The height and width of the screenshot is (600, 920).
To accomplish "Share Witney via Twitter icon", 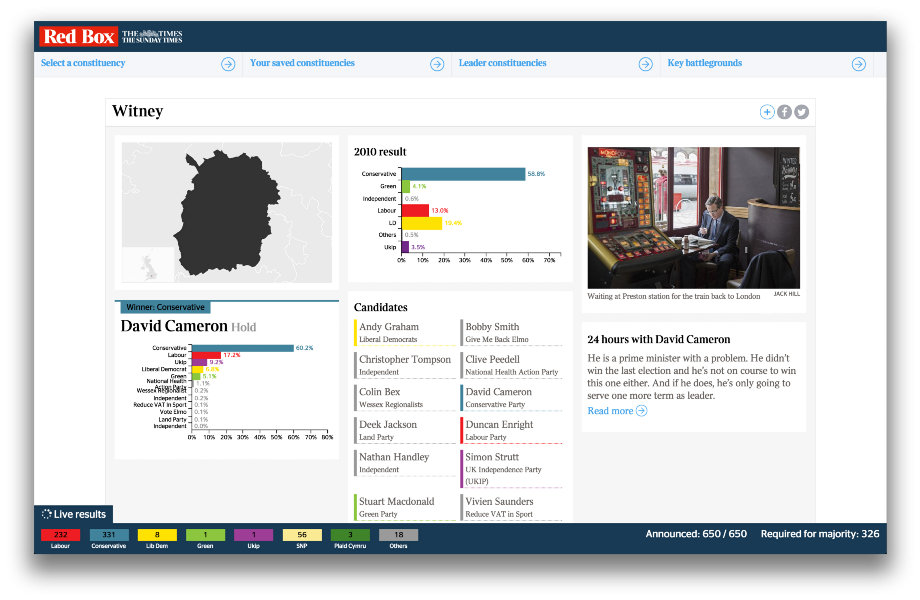I will coord(801,112).
